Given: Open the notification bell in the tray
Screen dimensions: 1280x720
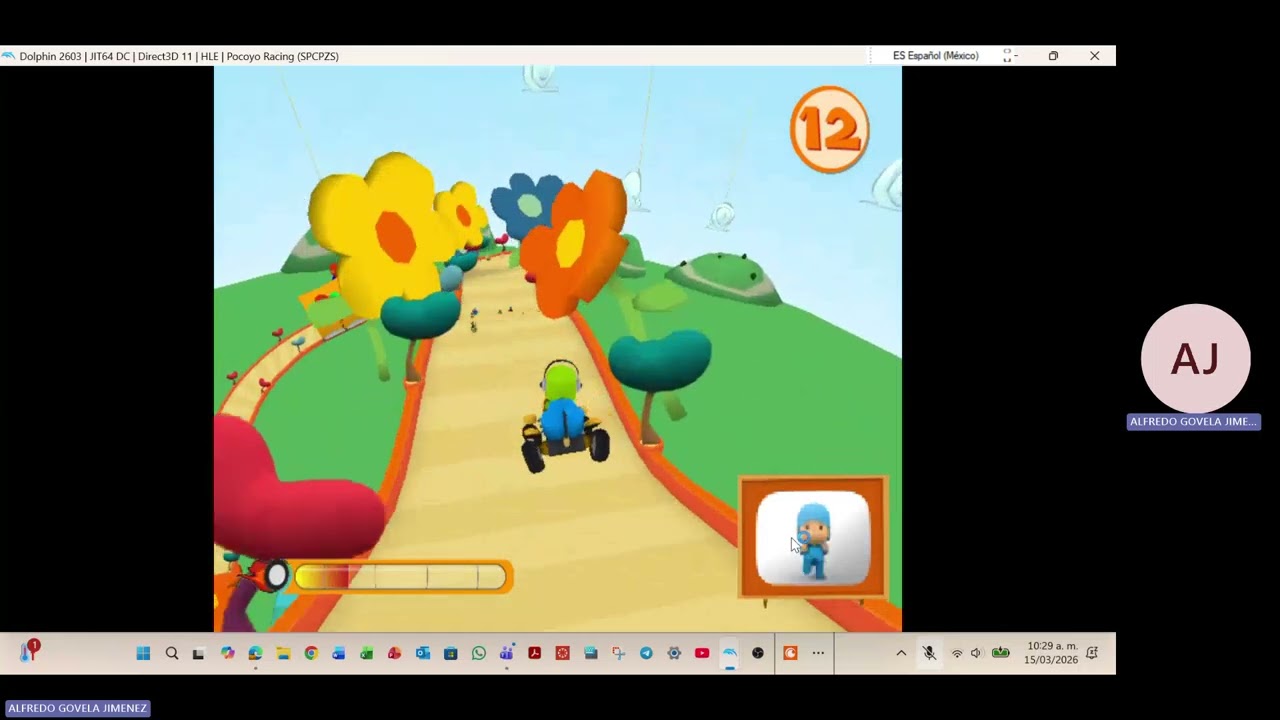Looking at the screenshot, I should point(1092,653).
